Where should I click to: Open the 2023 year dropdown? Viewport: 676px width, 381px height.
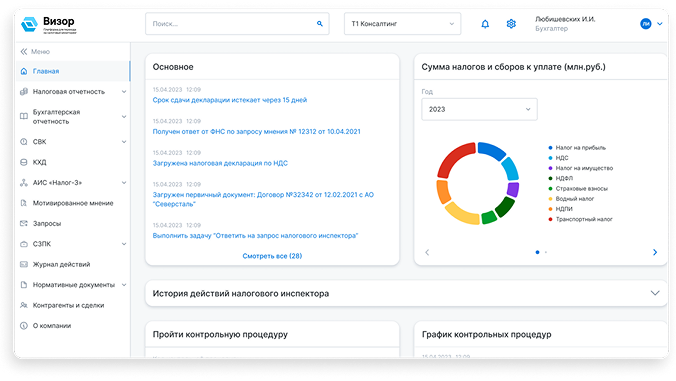[x=479, y=109]
